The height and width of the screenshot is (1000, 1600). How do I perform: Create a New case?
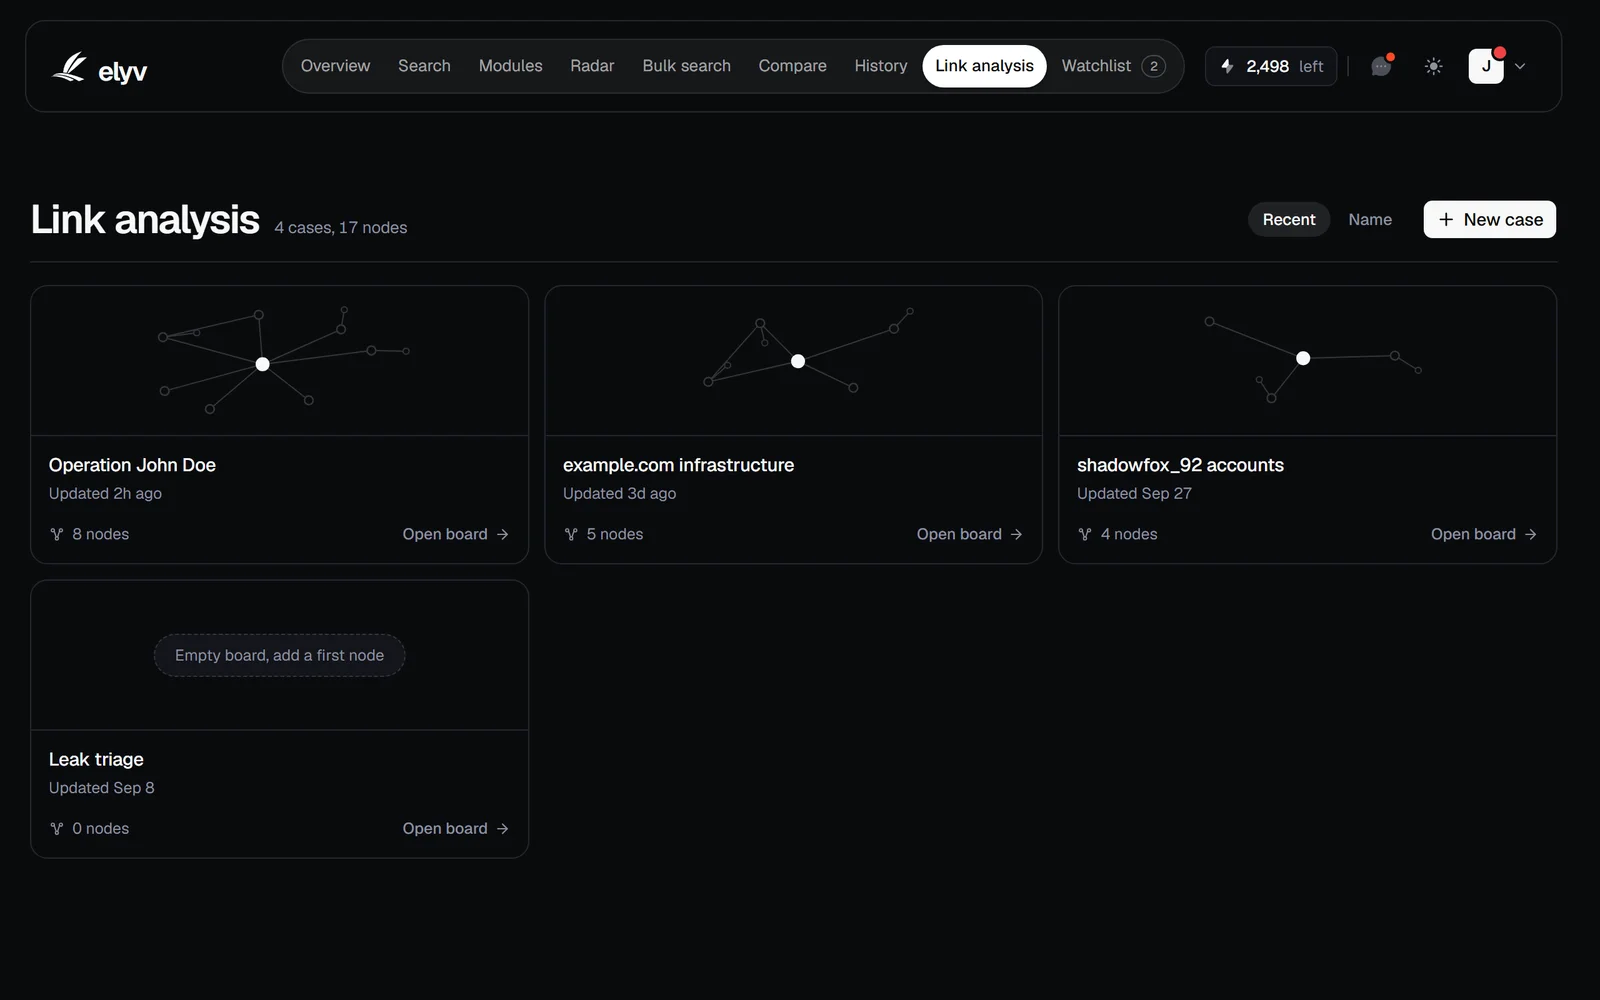(1489, 219)
